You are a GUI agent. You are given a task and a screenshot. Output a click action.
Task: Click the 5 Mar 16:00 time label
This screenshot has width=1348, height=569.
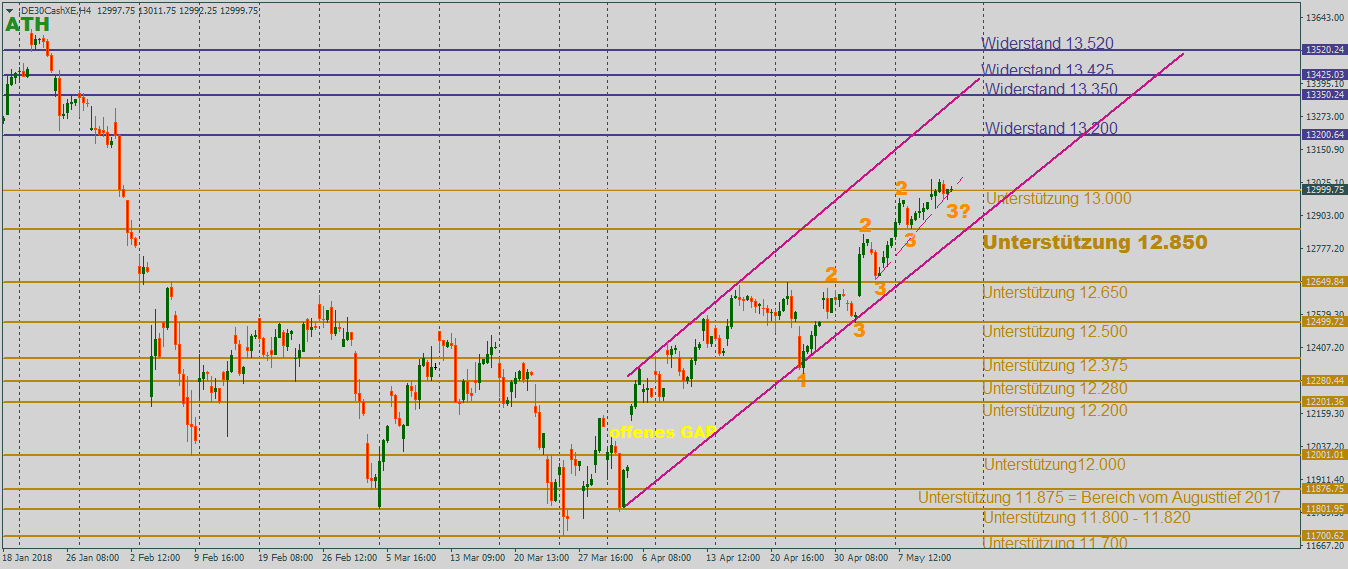coord(411,558)
